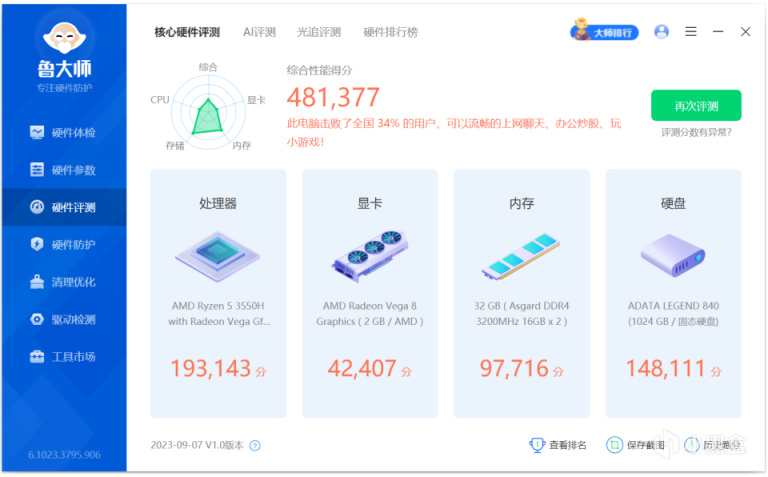Click the 处理器 card title
The height and width of the screenshot is (477, 768).
pos(218,203)
